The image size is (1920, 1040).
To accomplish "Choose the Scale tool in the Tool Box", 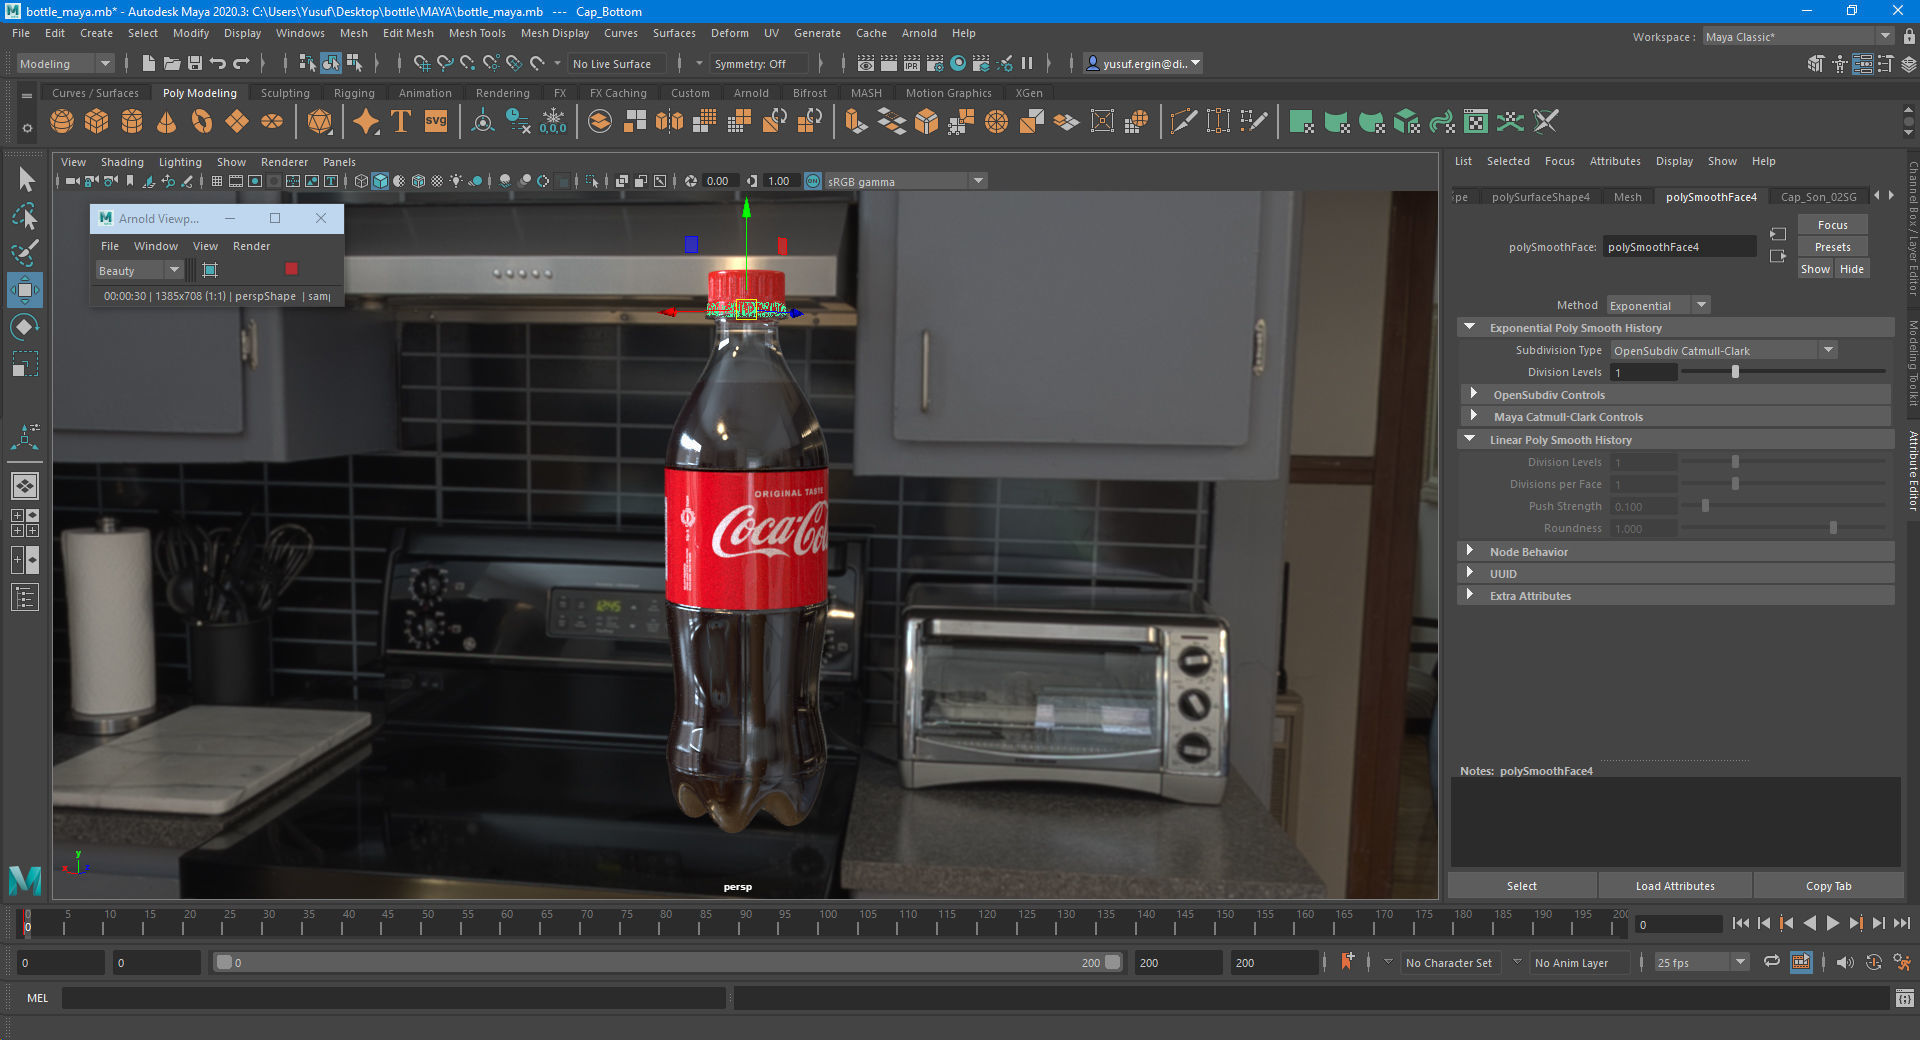I will 25,364.
